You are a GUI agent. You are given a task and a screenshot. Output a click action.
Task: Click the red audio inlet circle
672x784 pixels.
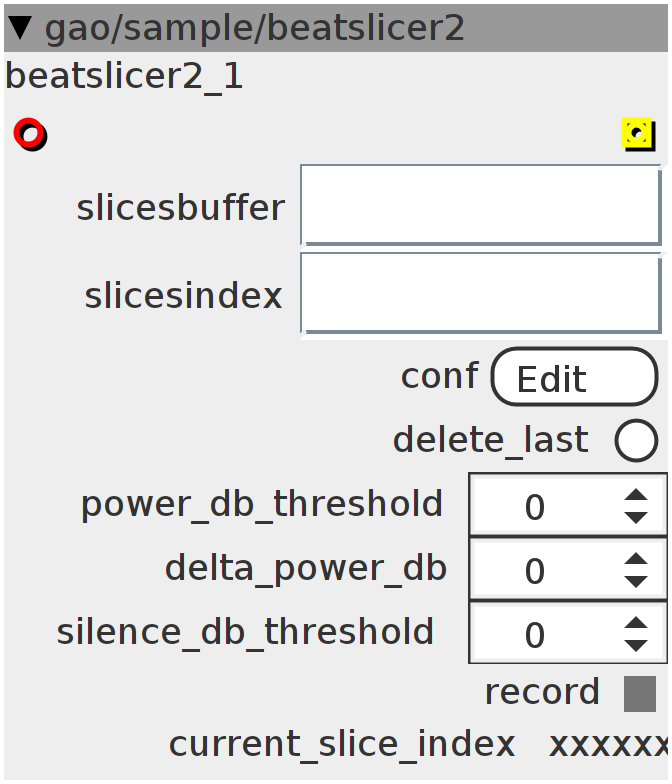pyautogui.click(x=30, y=134)
